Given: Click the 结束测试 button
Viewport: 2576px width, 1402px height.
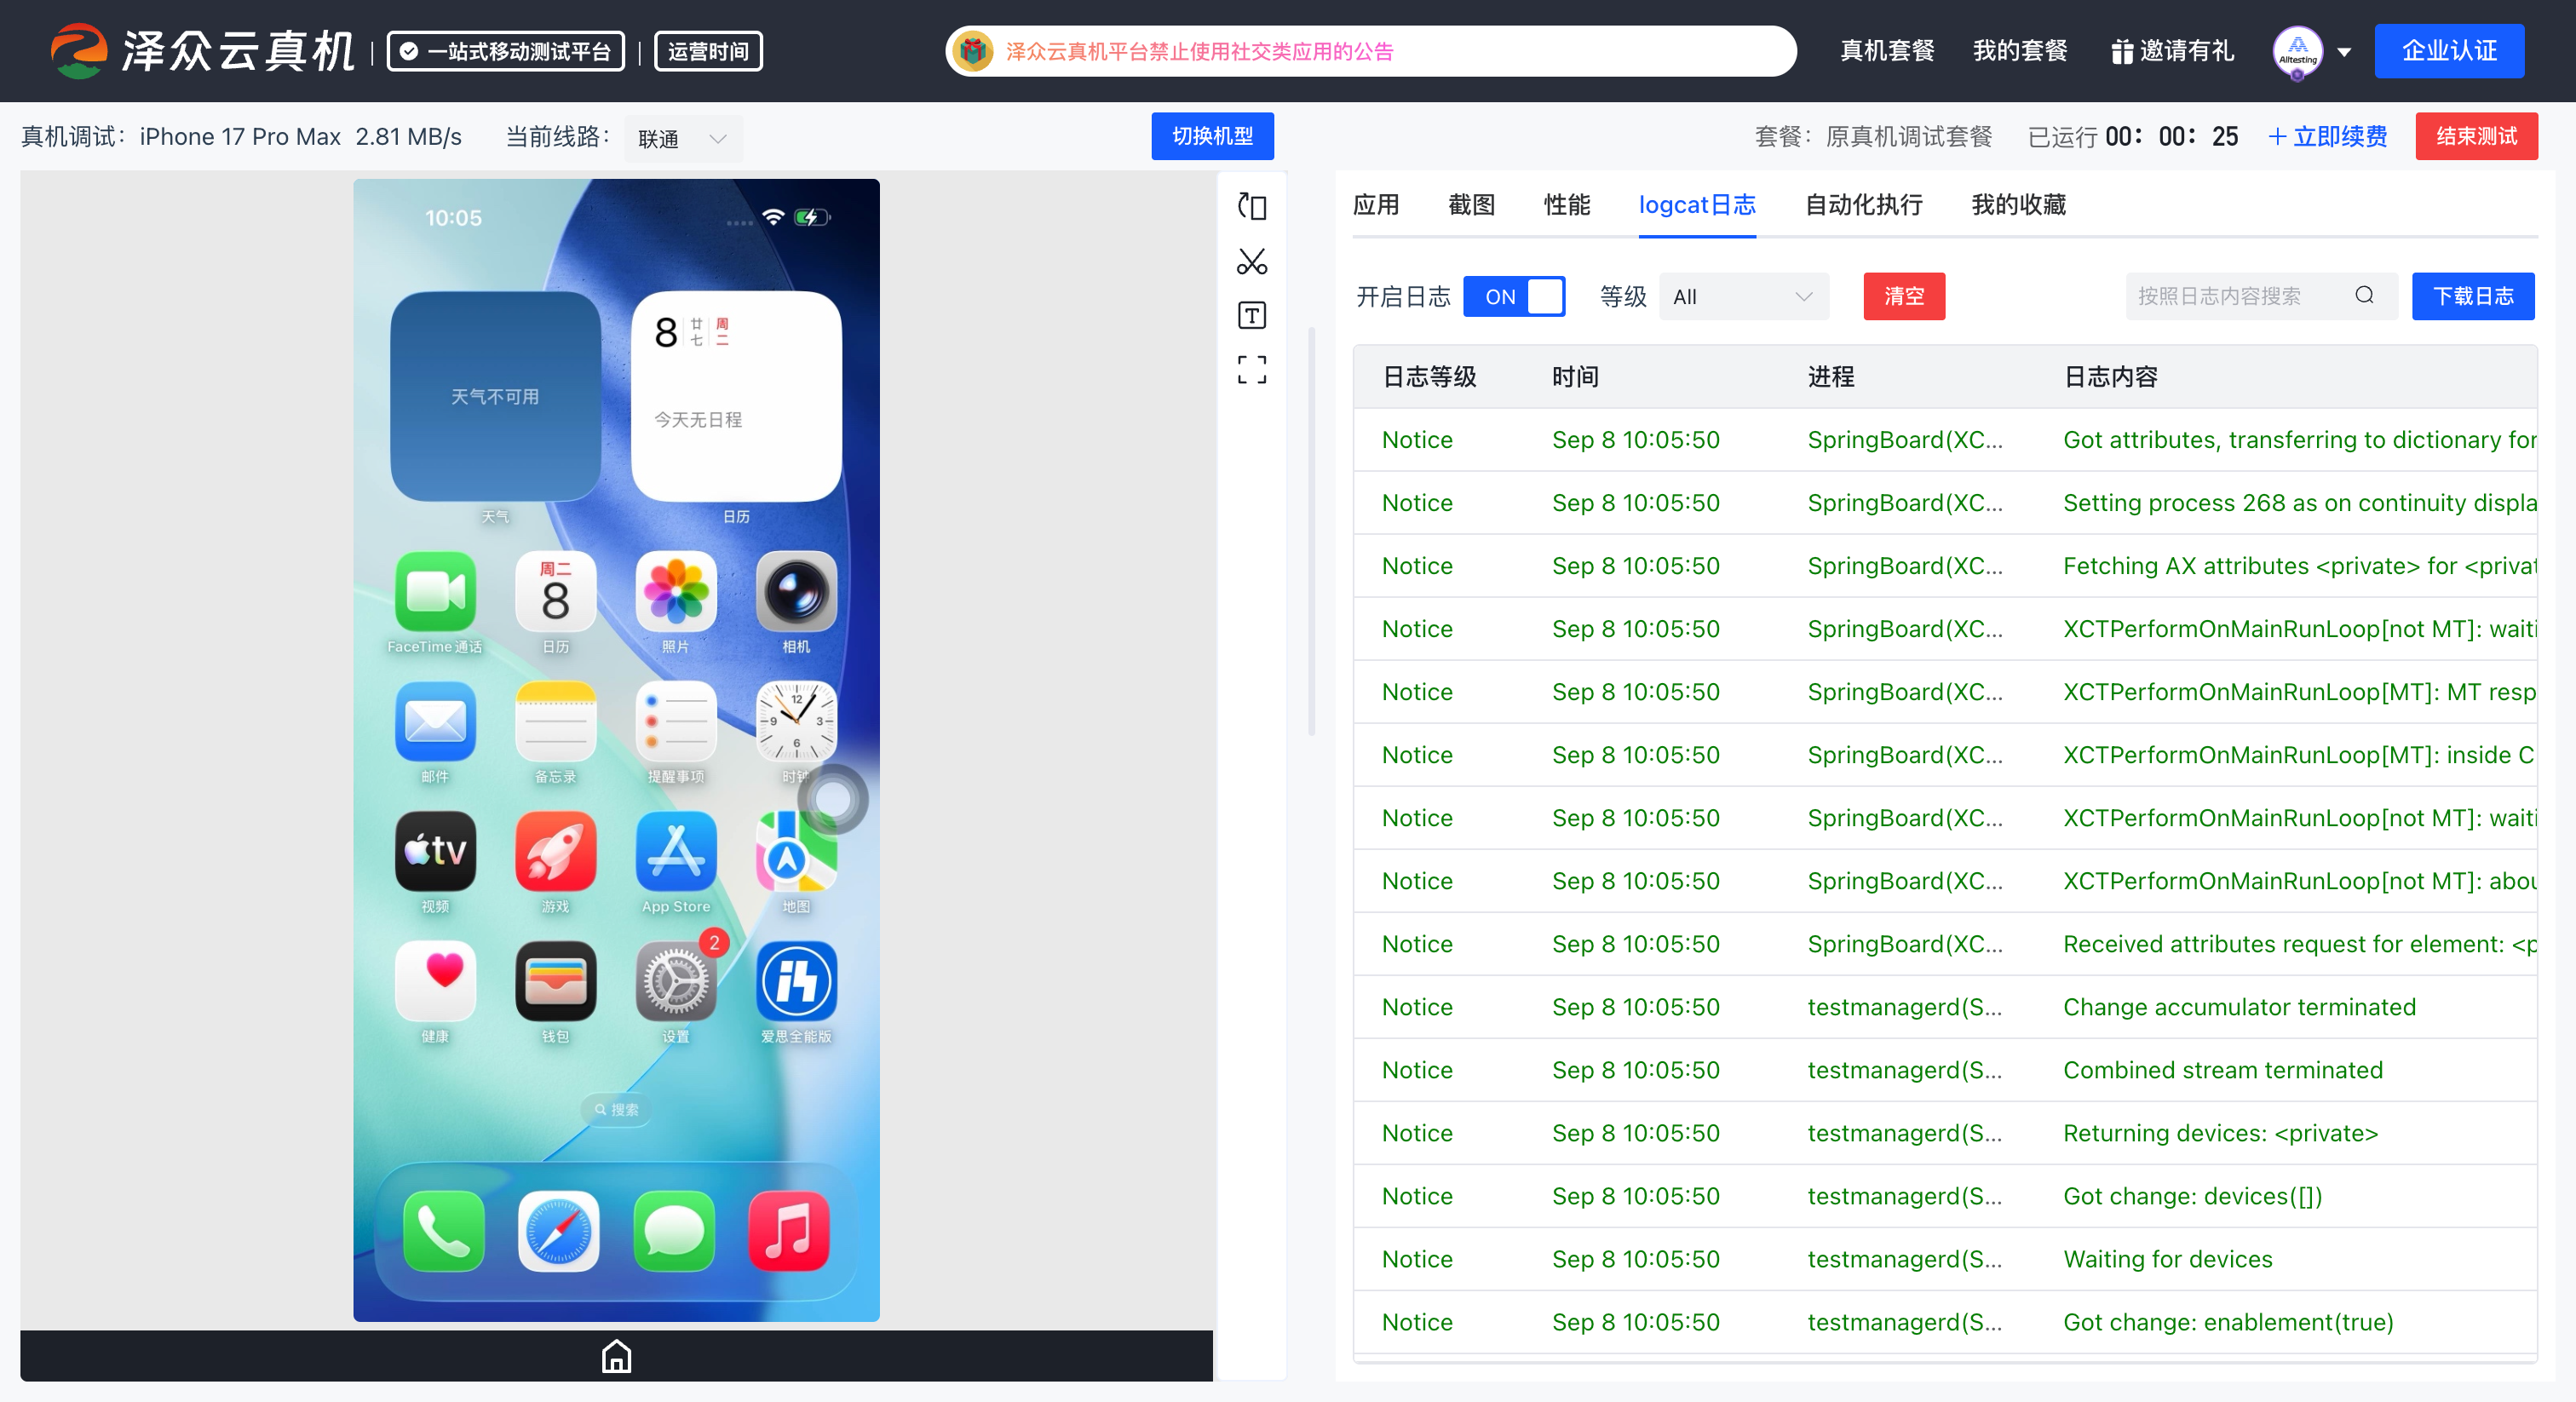Looking at the screenshot, I should tap(2476, 136).
